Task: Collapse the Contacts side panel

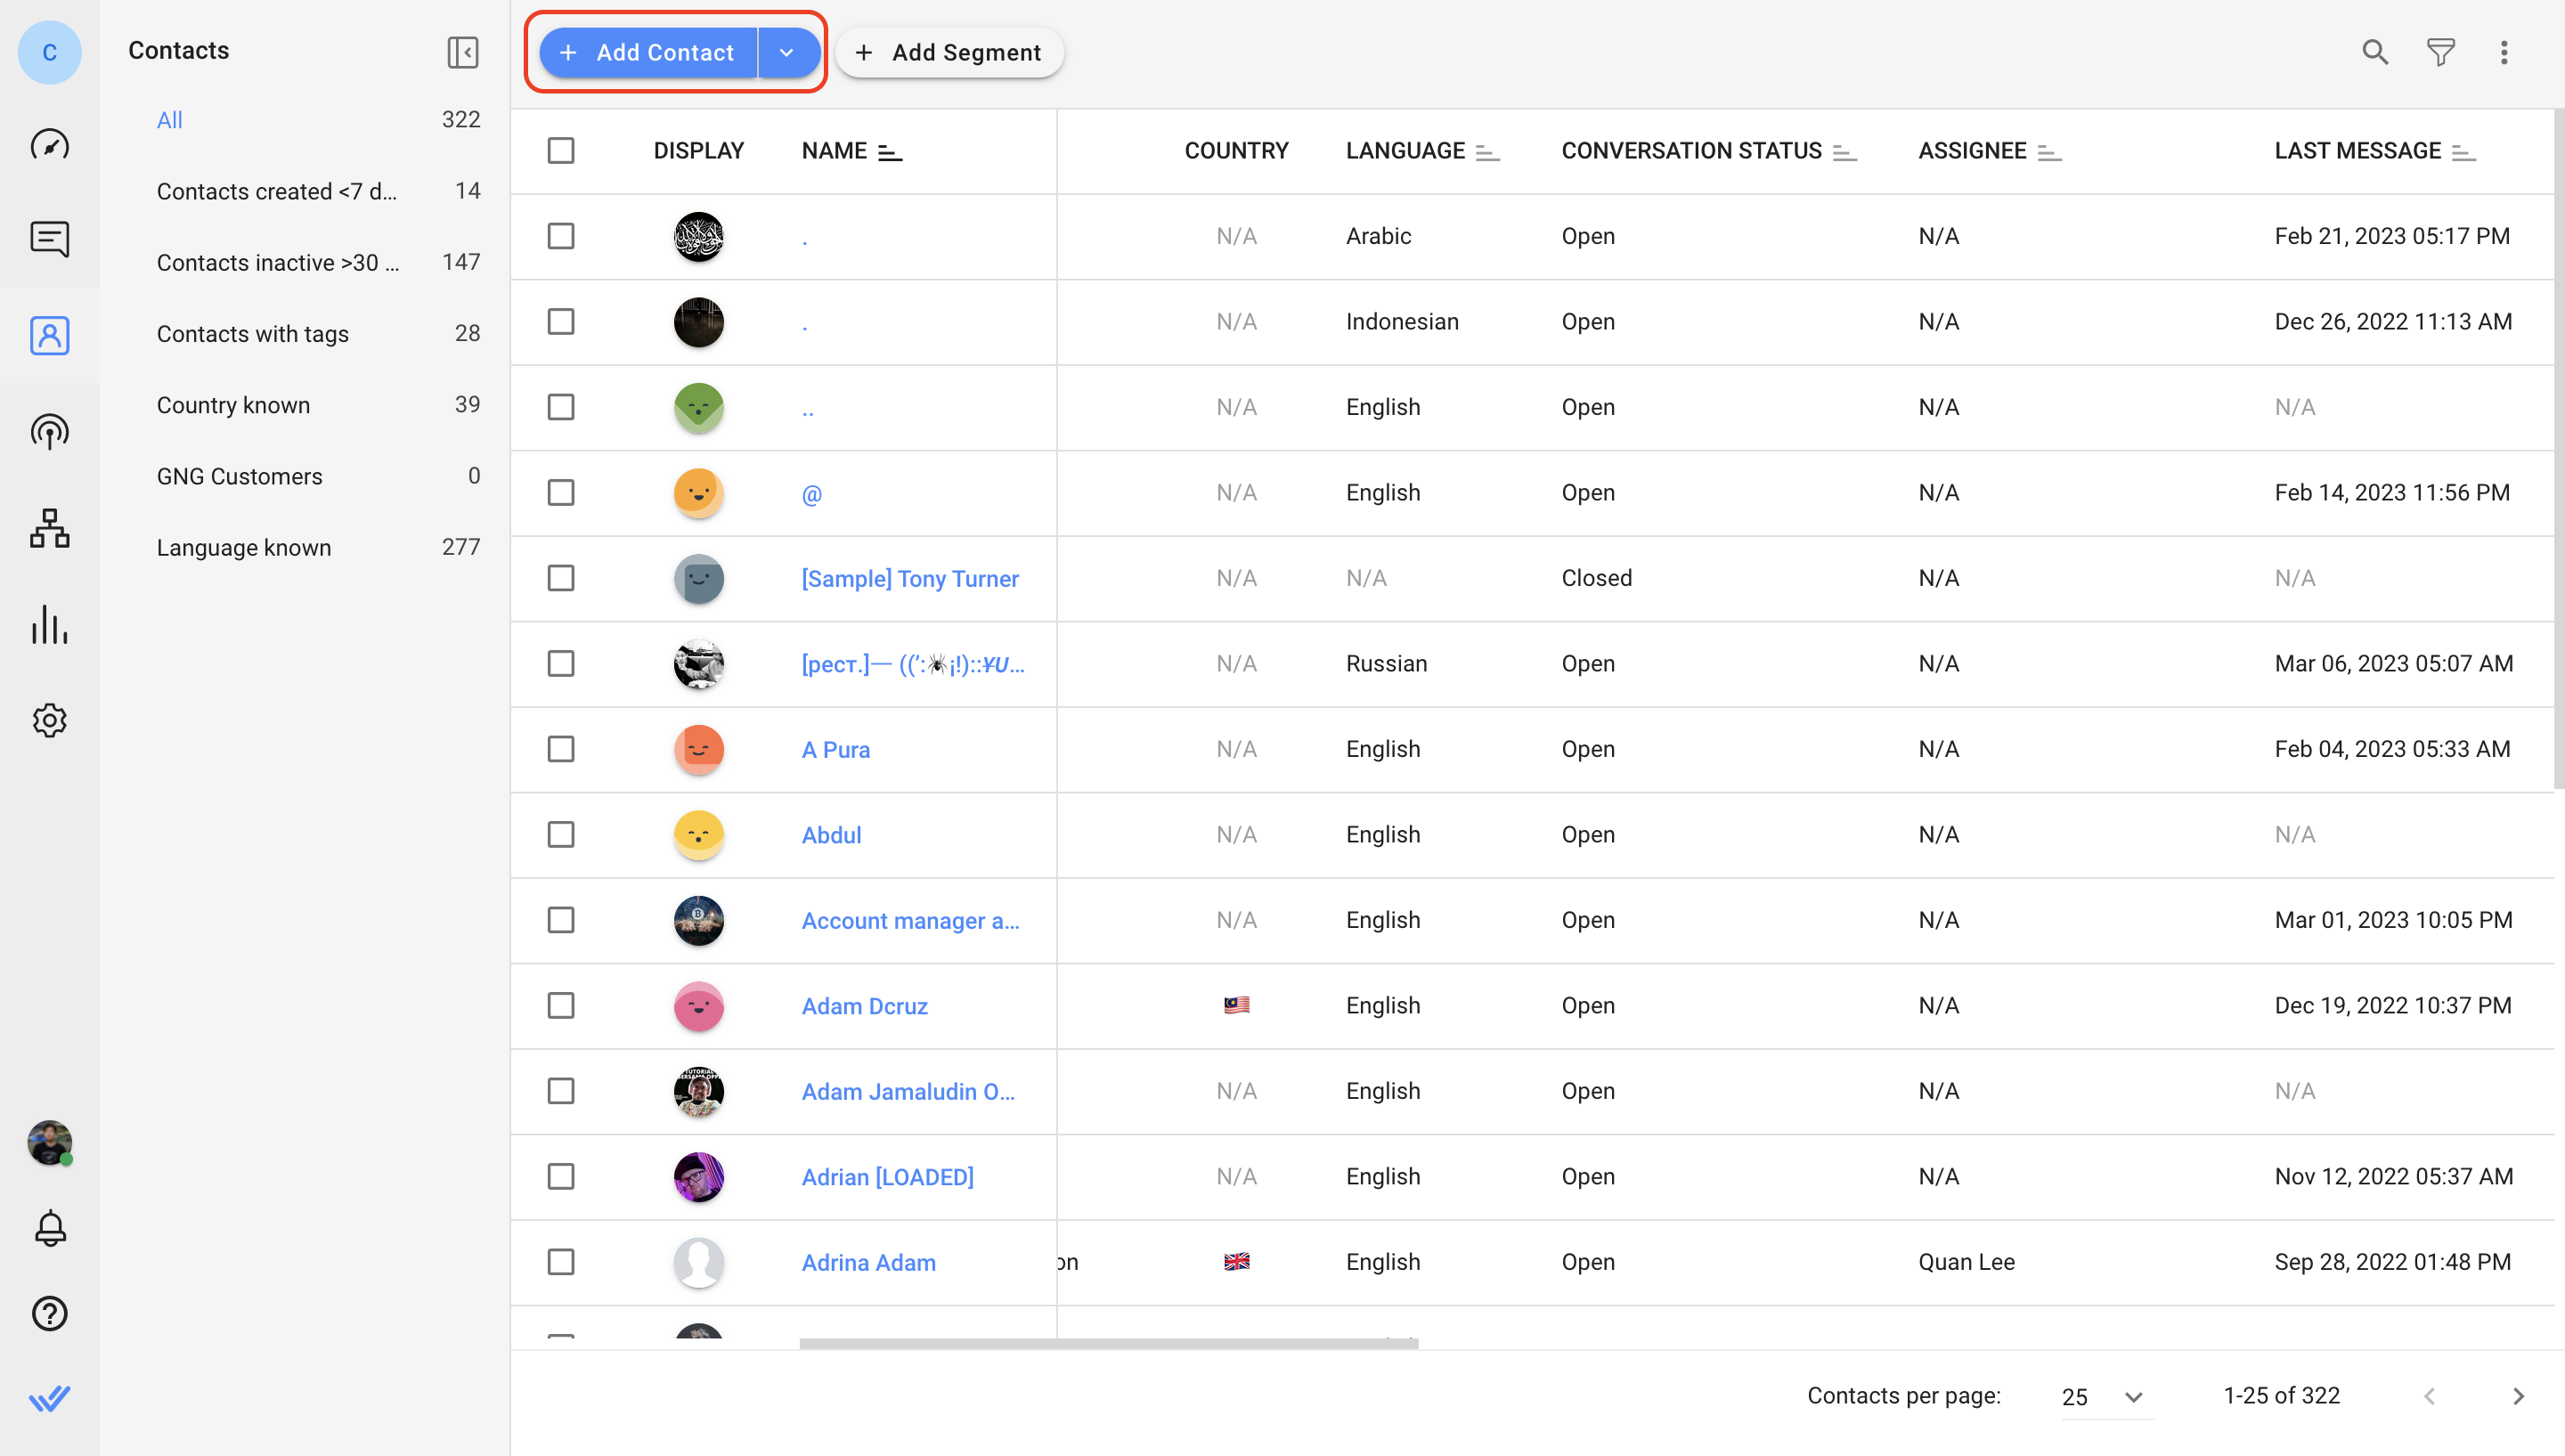Action: point(463,52)
